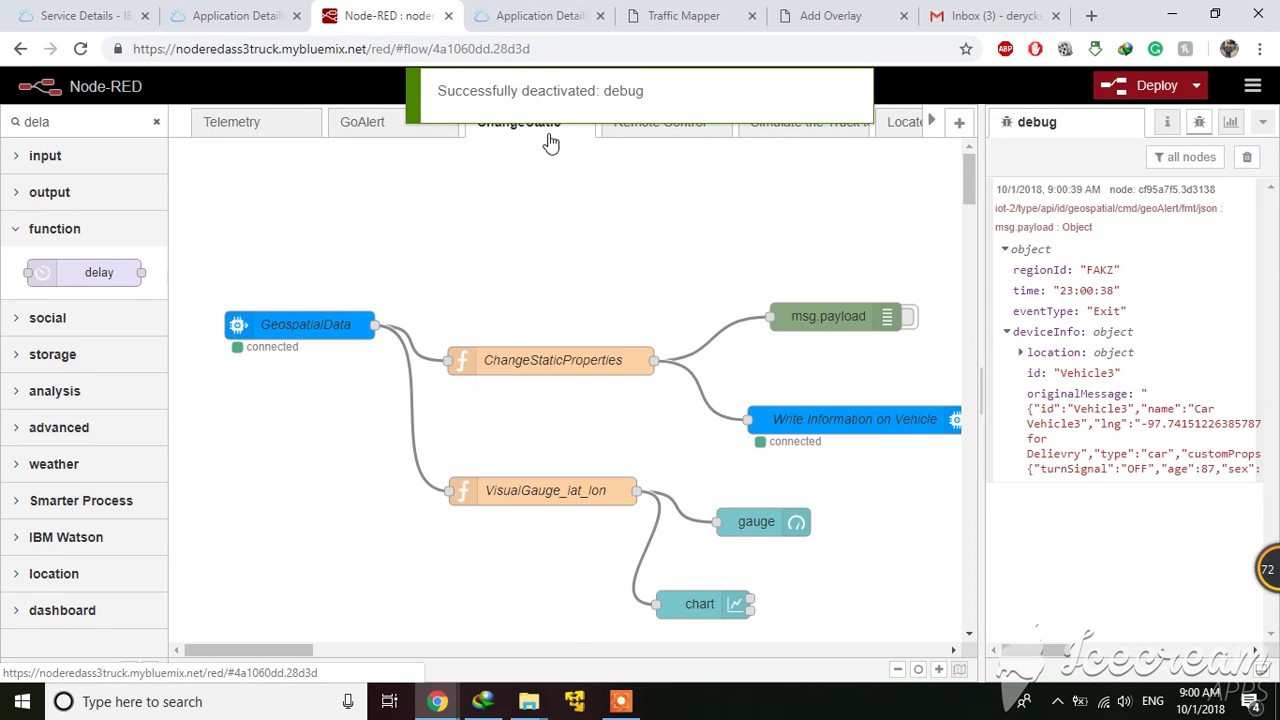This screenshot has height=720, width=1280.
Task: Open a new browser tab
Action: (1091, 16)
